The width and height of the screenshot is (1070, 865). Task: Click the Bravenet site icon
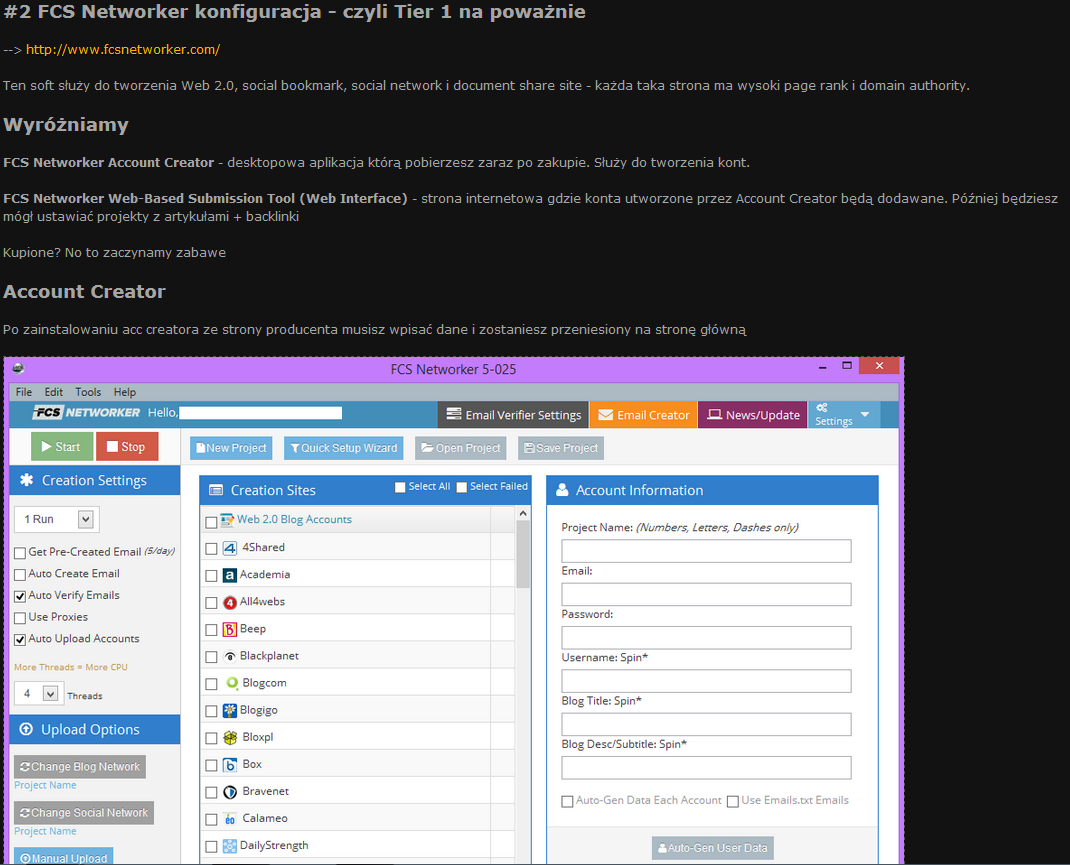point(230,792)
